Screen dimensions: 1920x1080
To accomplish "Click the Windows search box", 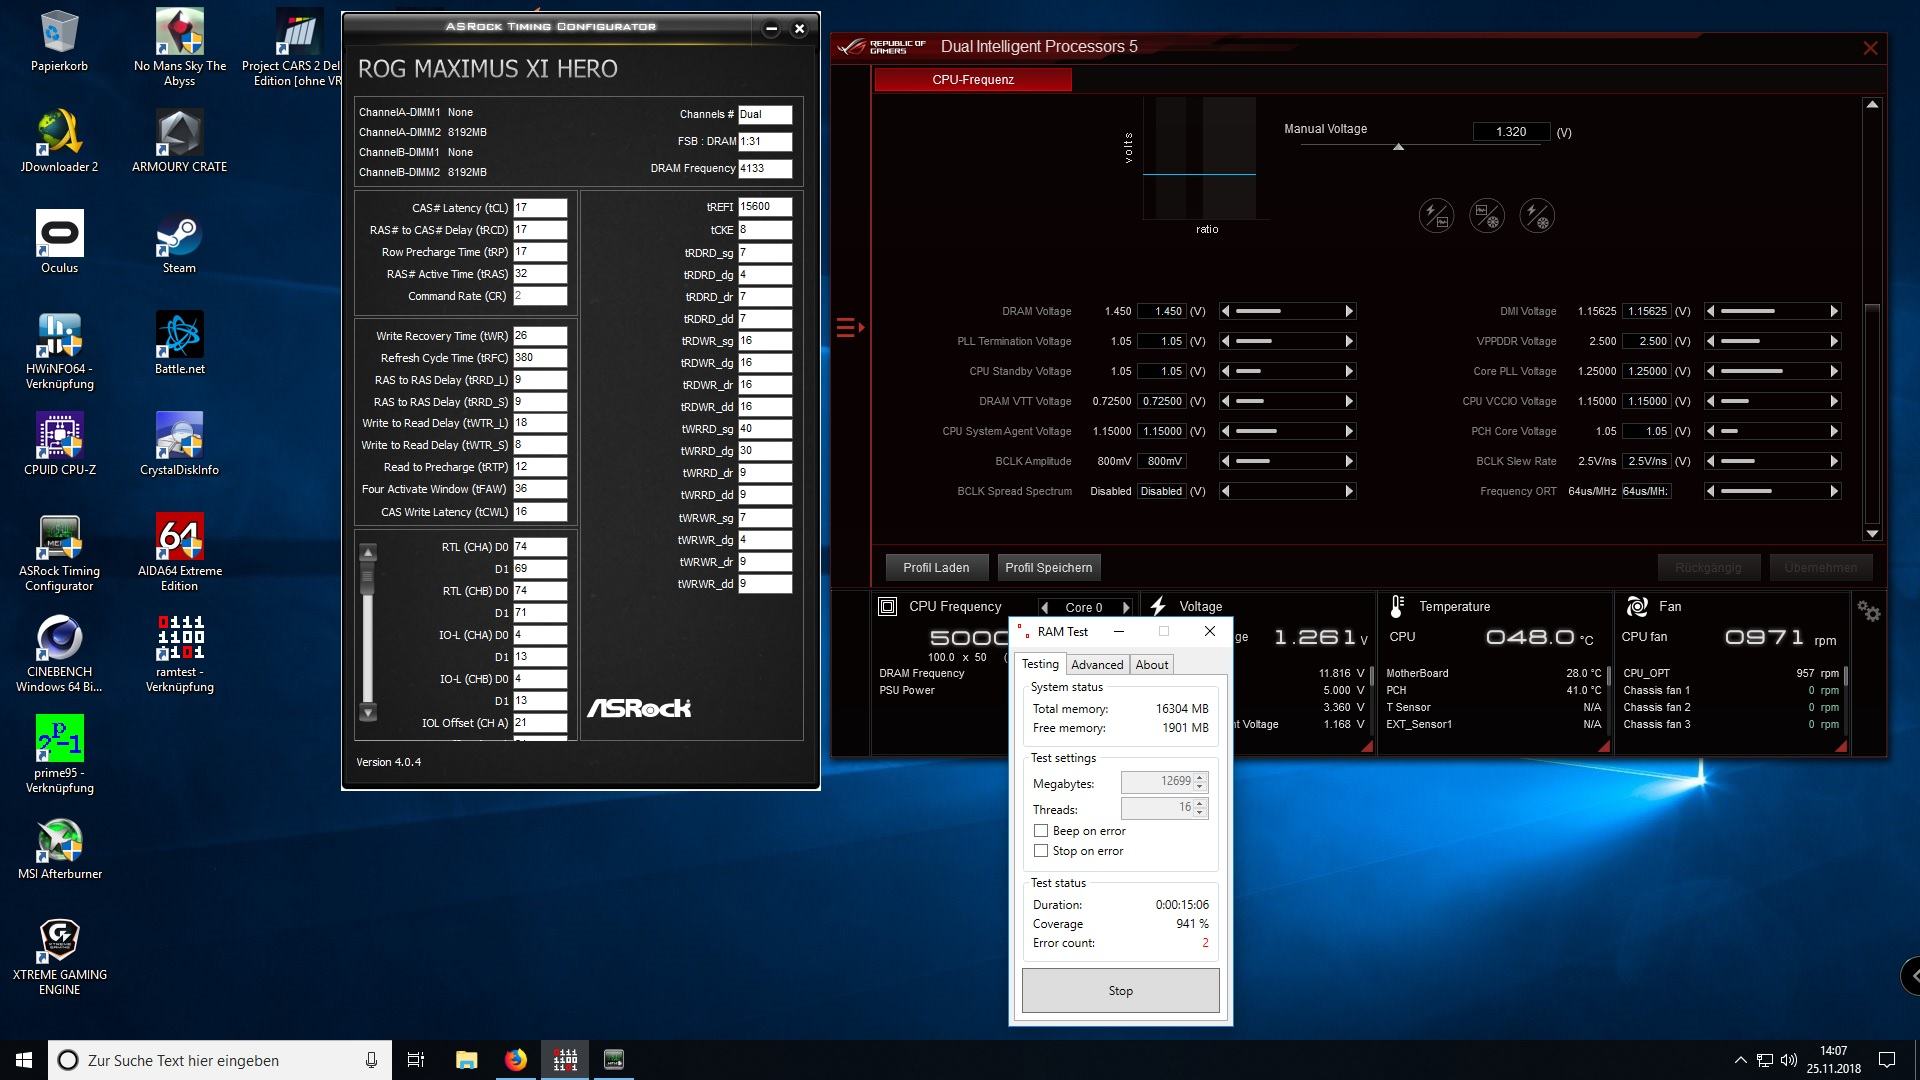I will (x=220, y=1060).
